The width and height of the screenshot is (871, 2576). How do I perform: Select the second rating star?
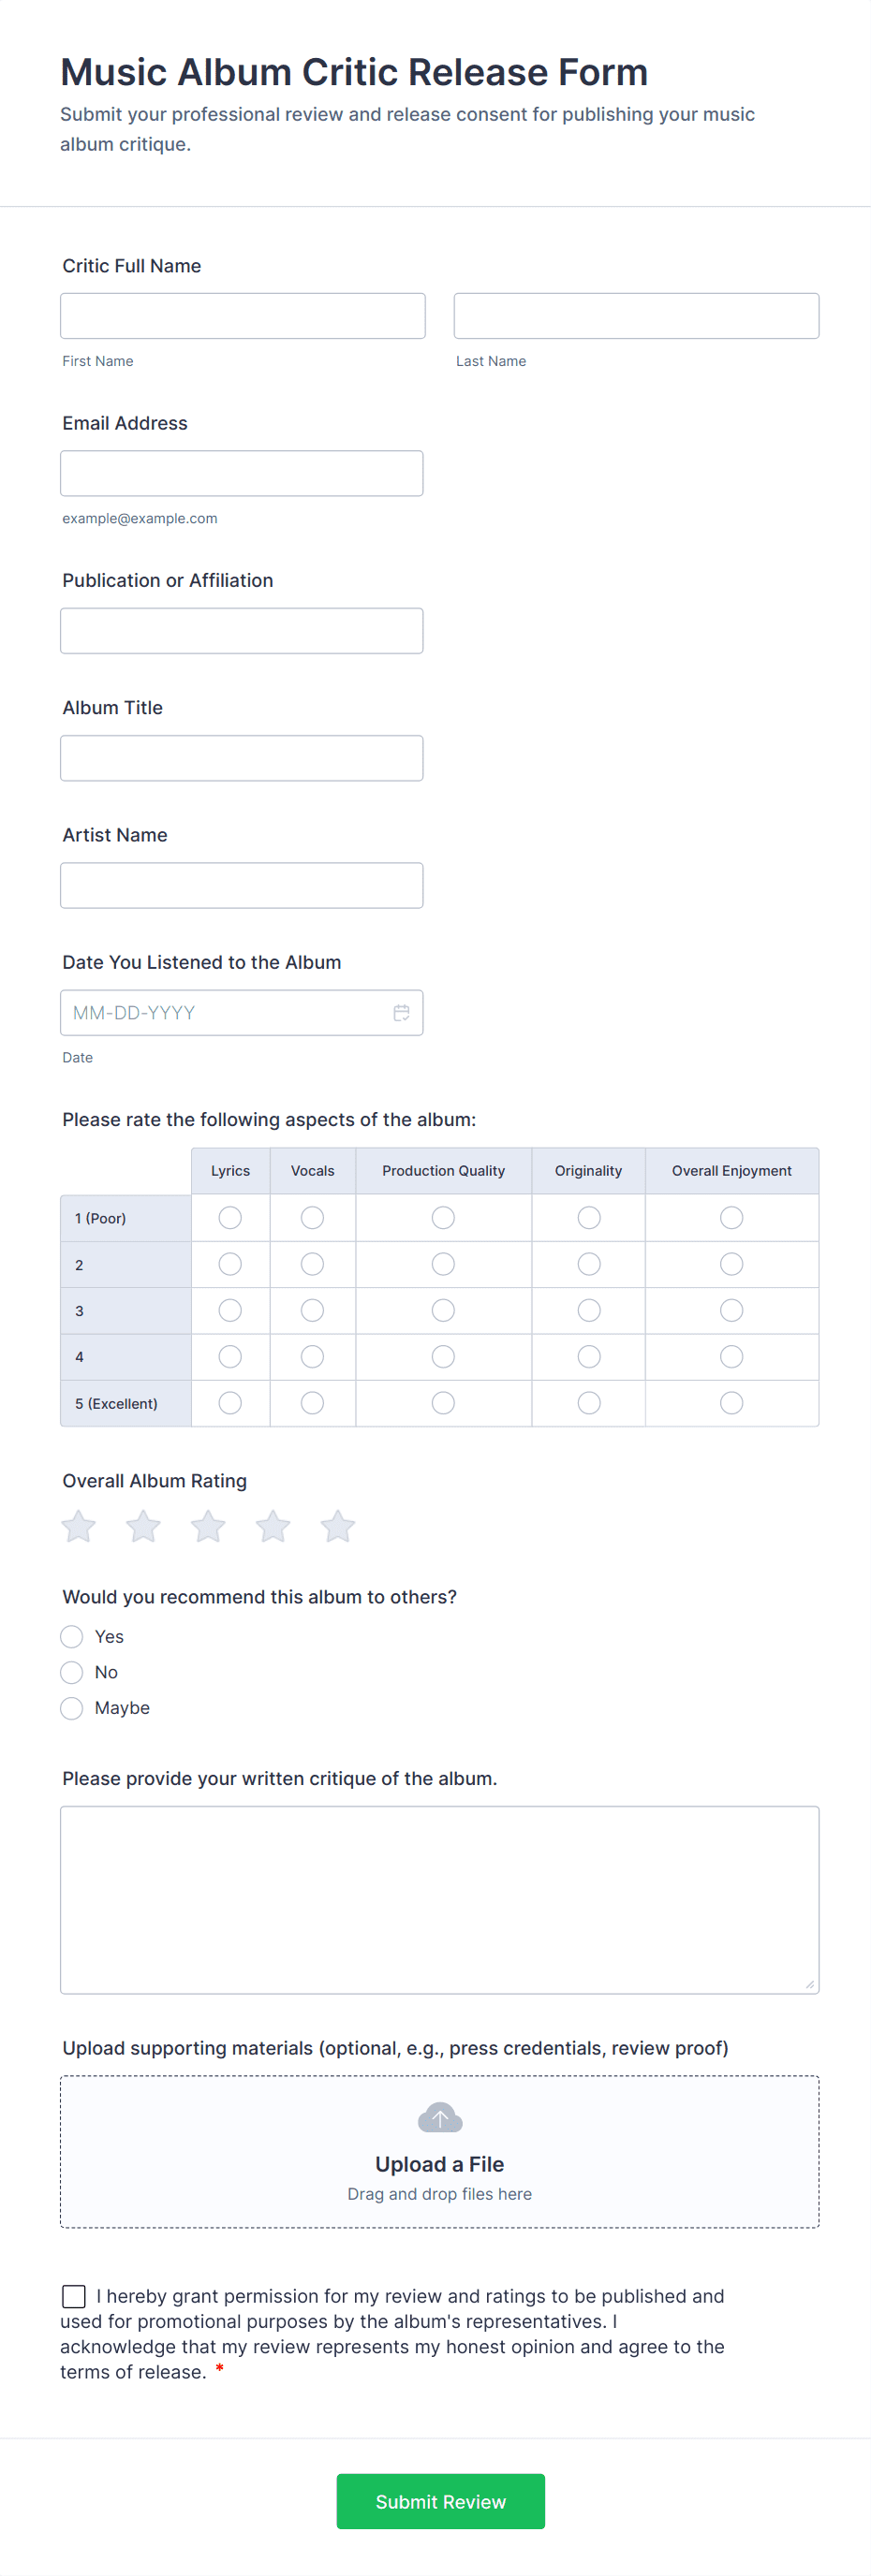pos(143,1526)
